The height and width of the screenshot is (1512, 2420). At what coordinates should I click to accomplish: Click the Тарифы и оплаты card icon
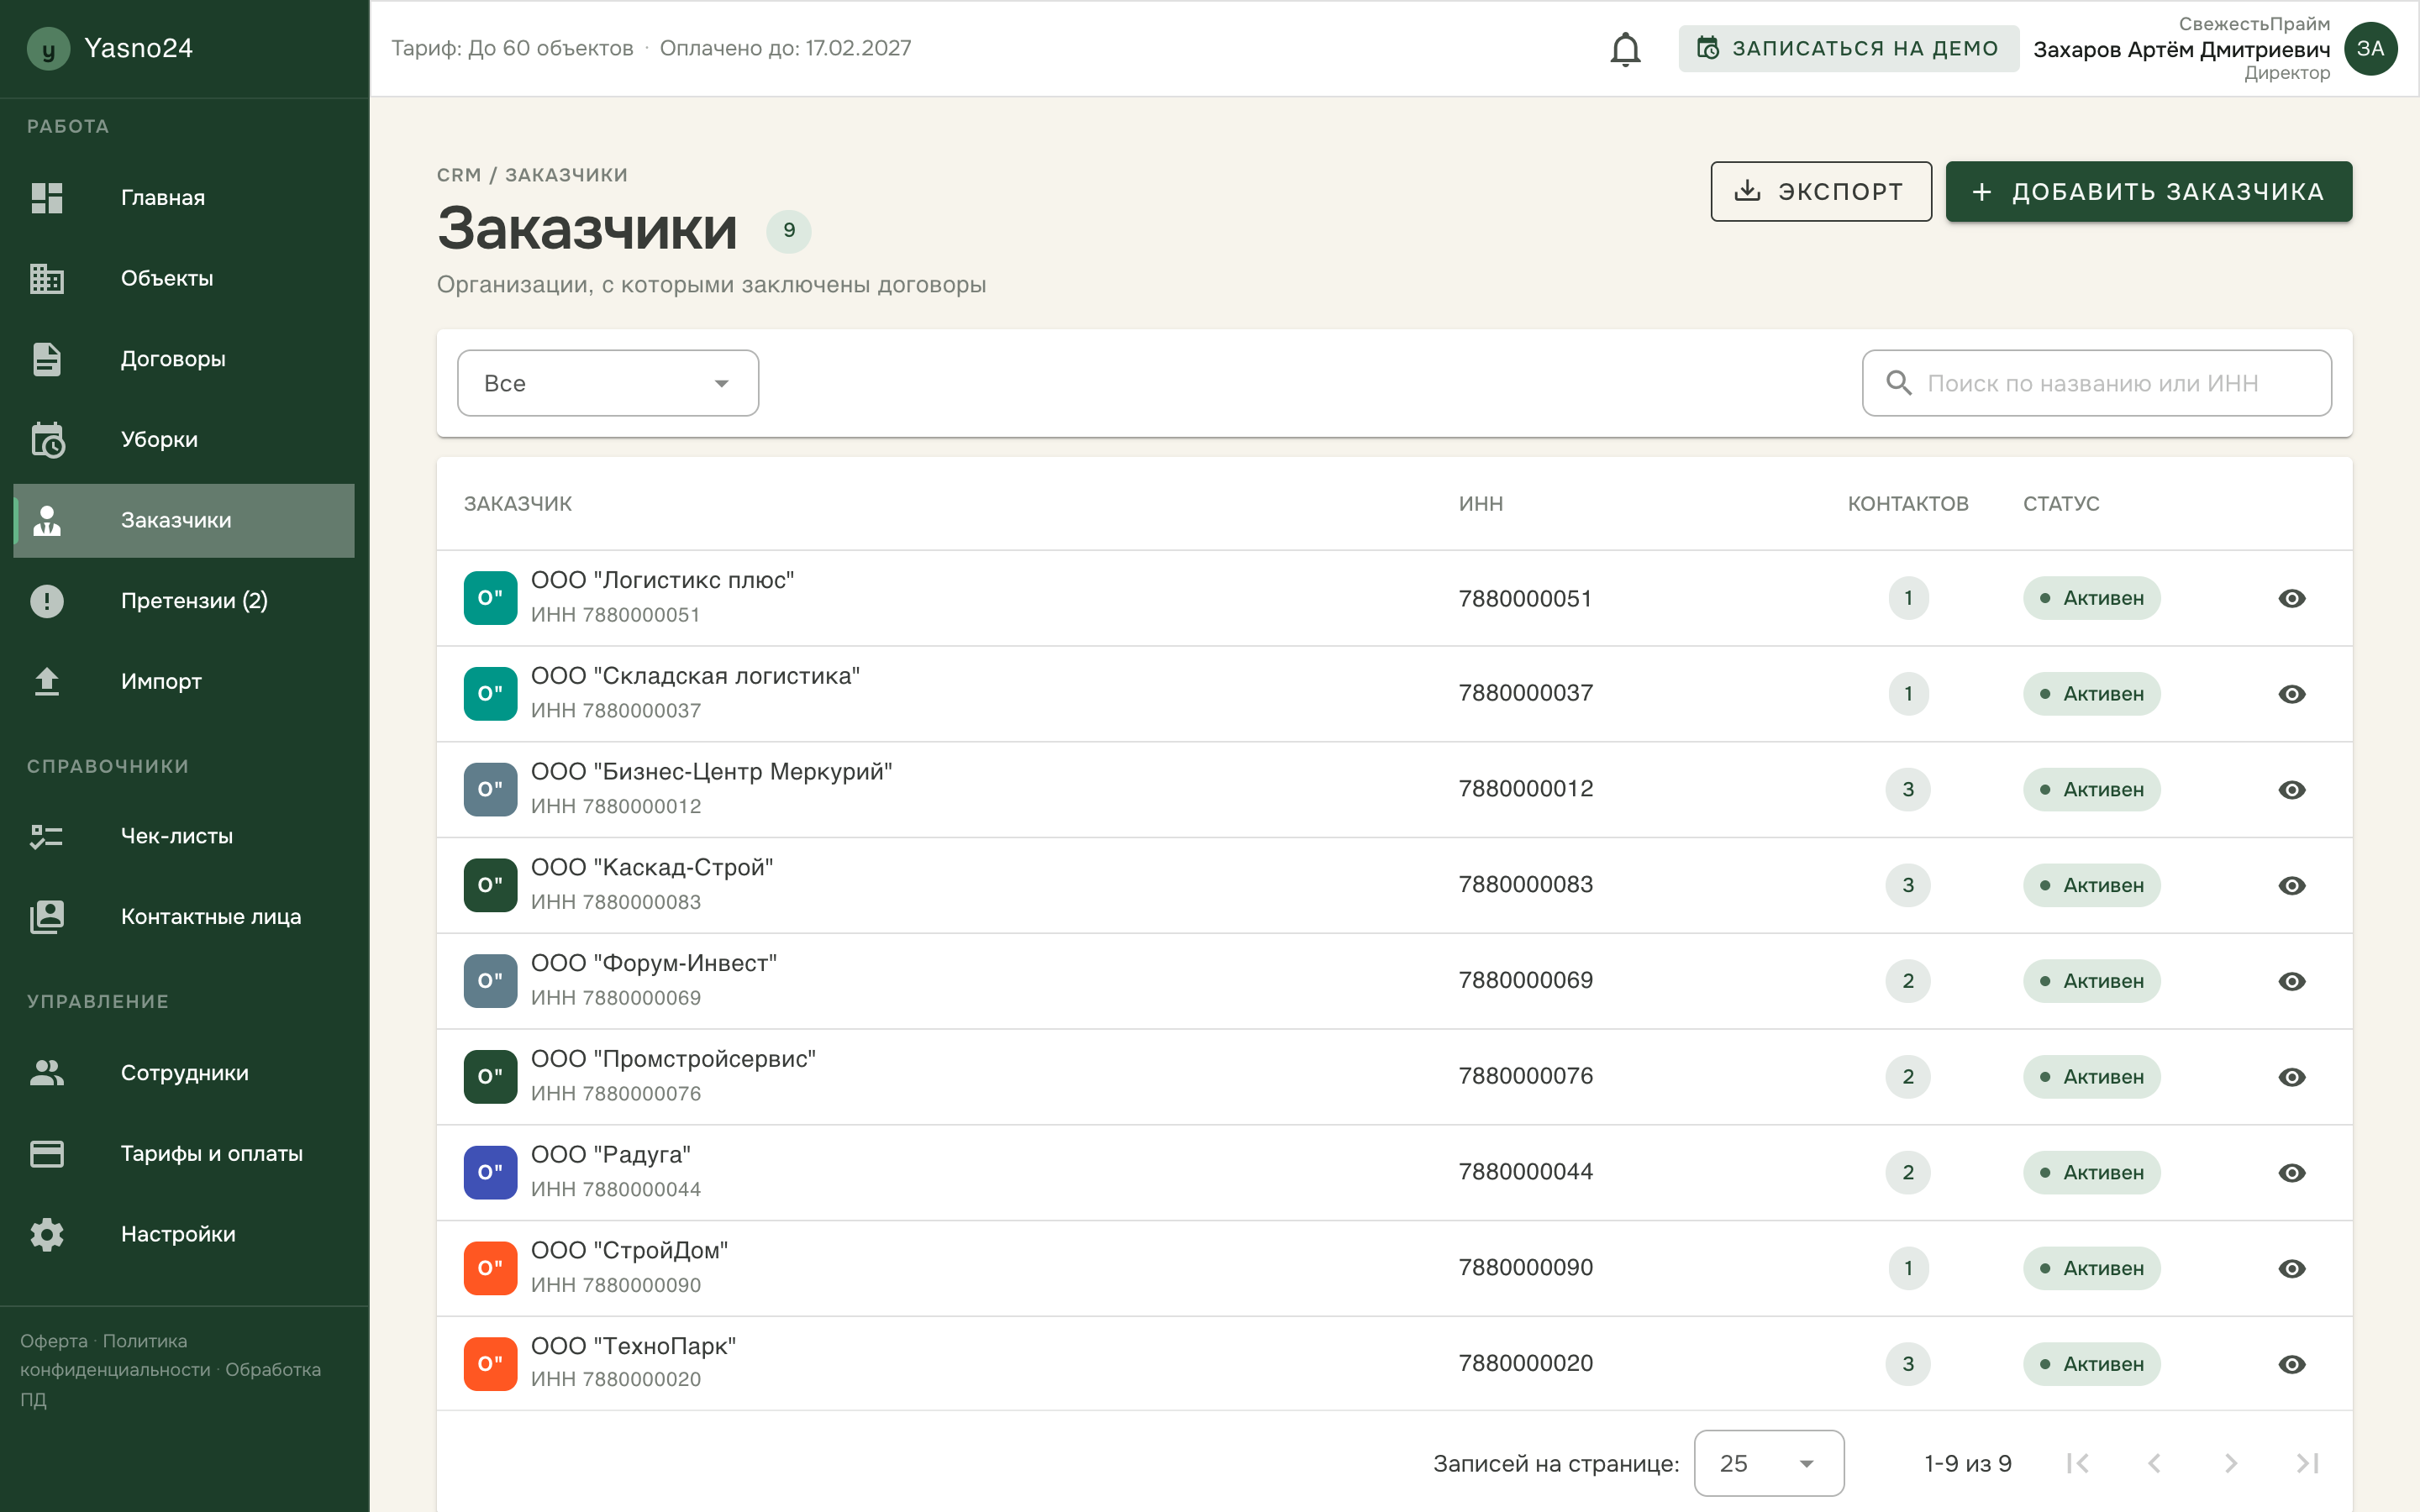(47, 1154)
